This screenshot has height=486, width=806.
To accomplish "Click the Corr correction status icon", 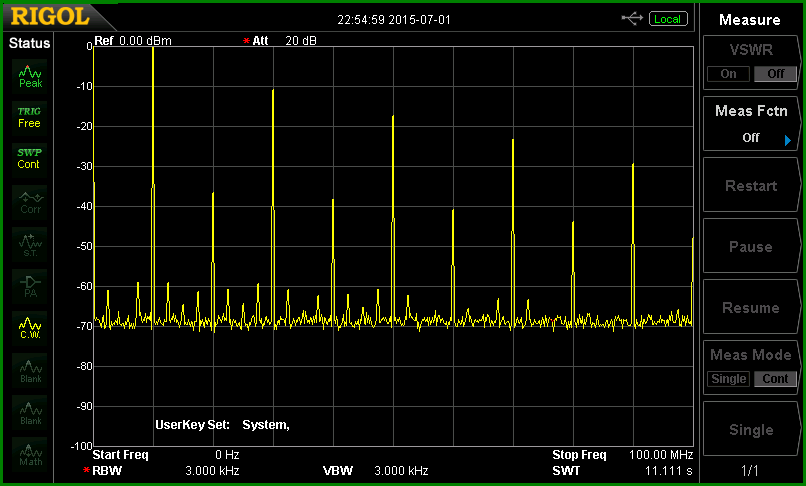I will pyautogui.click(x=30, y=202).
